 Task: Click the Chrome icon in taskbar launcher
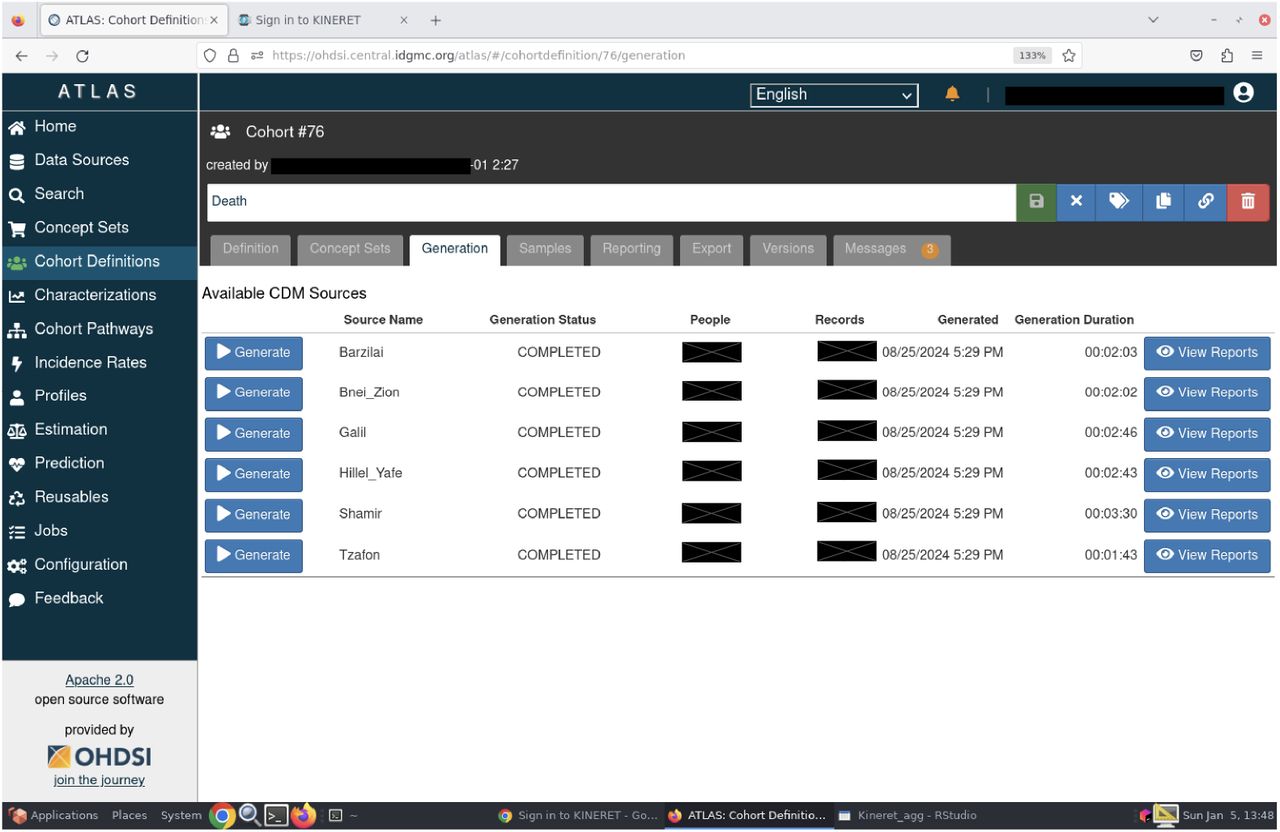[x=222, y=816]
